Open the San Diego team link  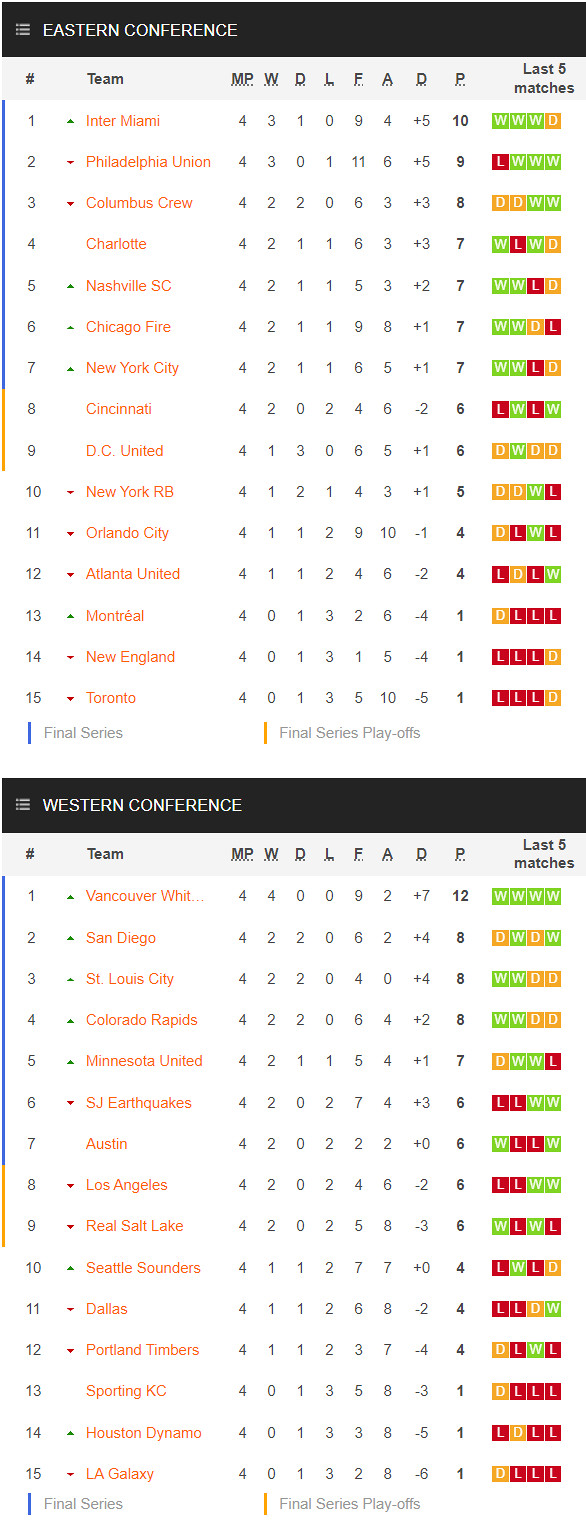coord(121,938)
